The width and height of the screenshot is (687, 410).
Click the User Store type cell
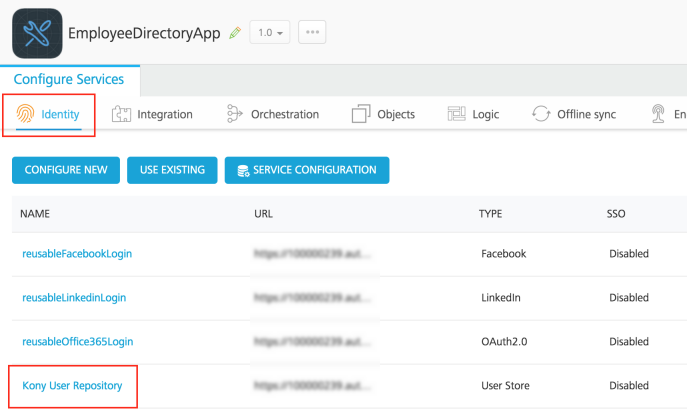point(505,385)
